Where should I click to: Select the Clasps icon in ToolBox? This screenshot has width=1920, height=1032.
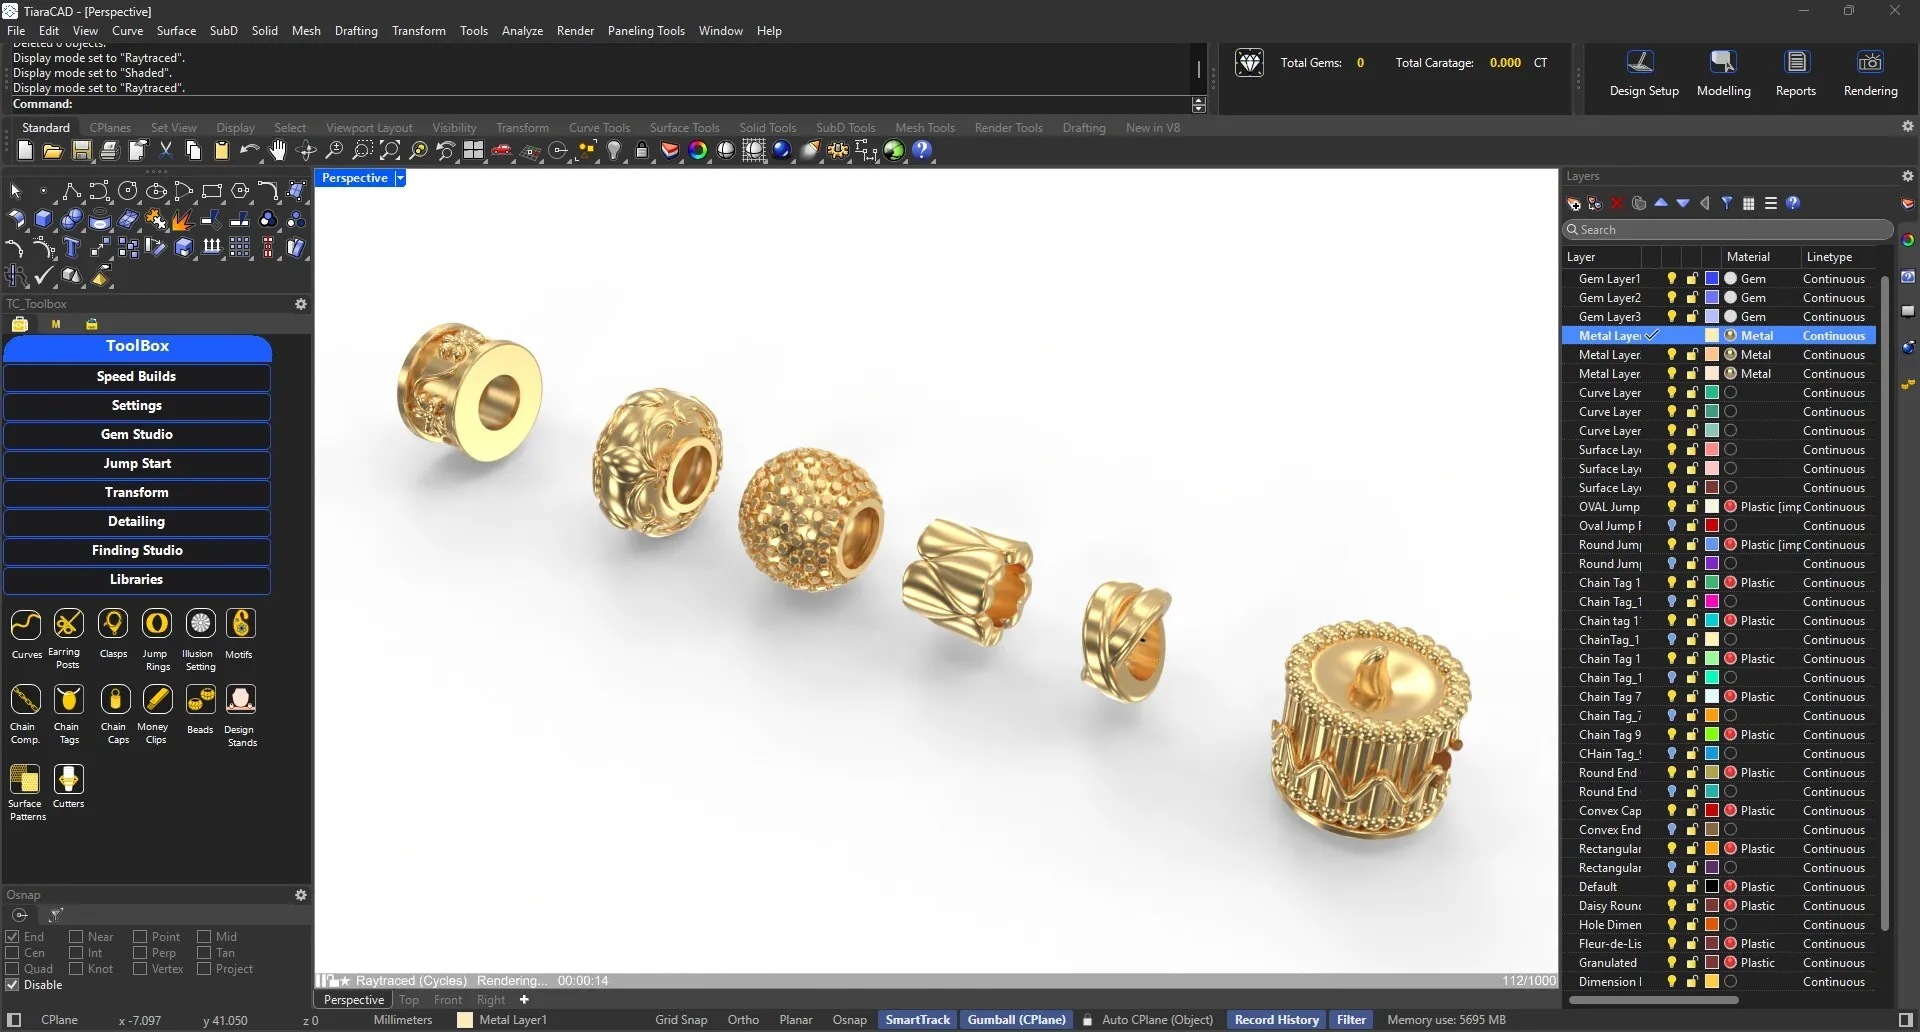coord(113,624)
